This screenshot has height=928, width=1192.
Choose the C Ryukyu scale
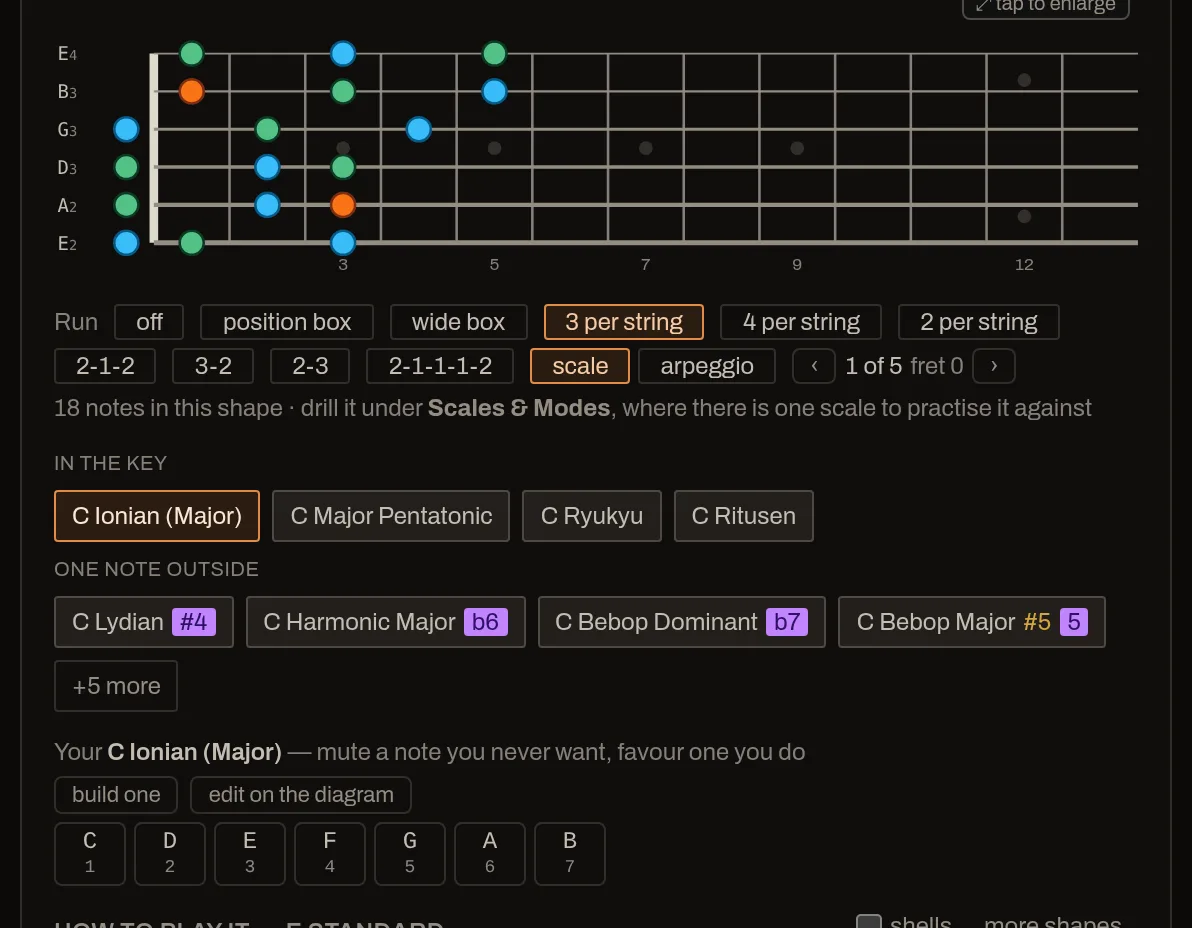pyautogui.click(x=591, y=516)
